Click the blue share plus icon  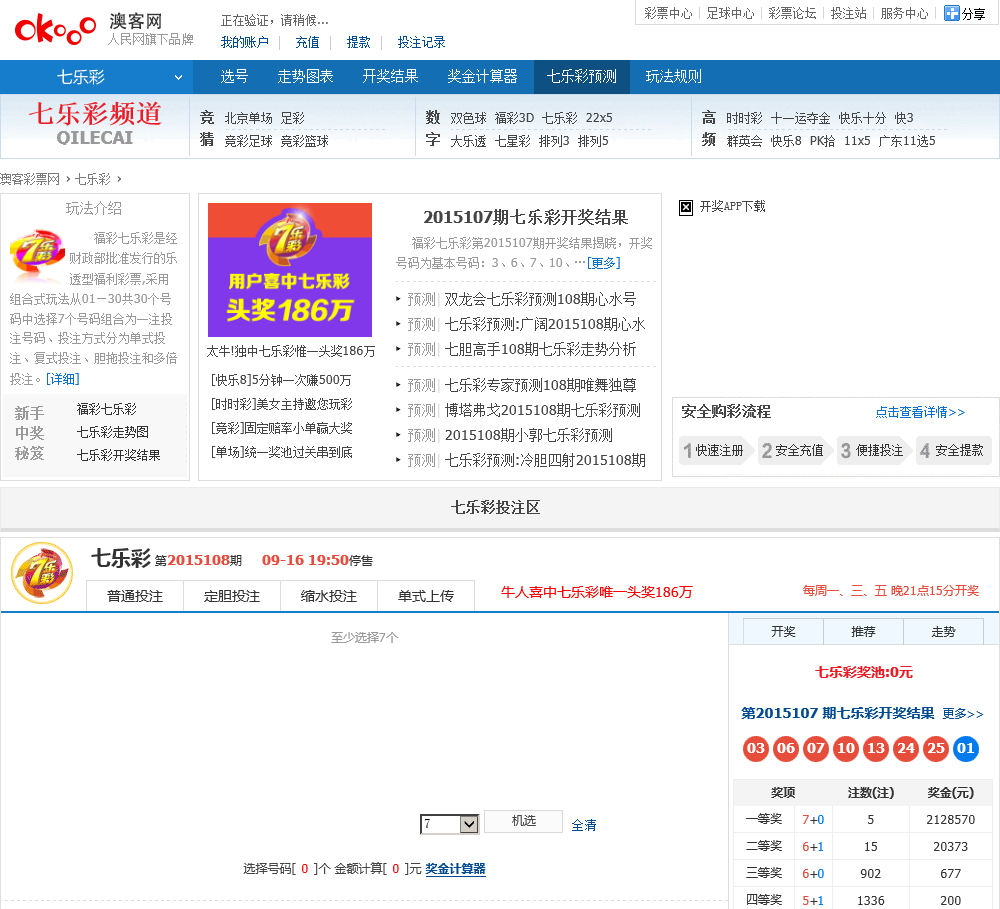coord(951,13)
